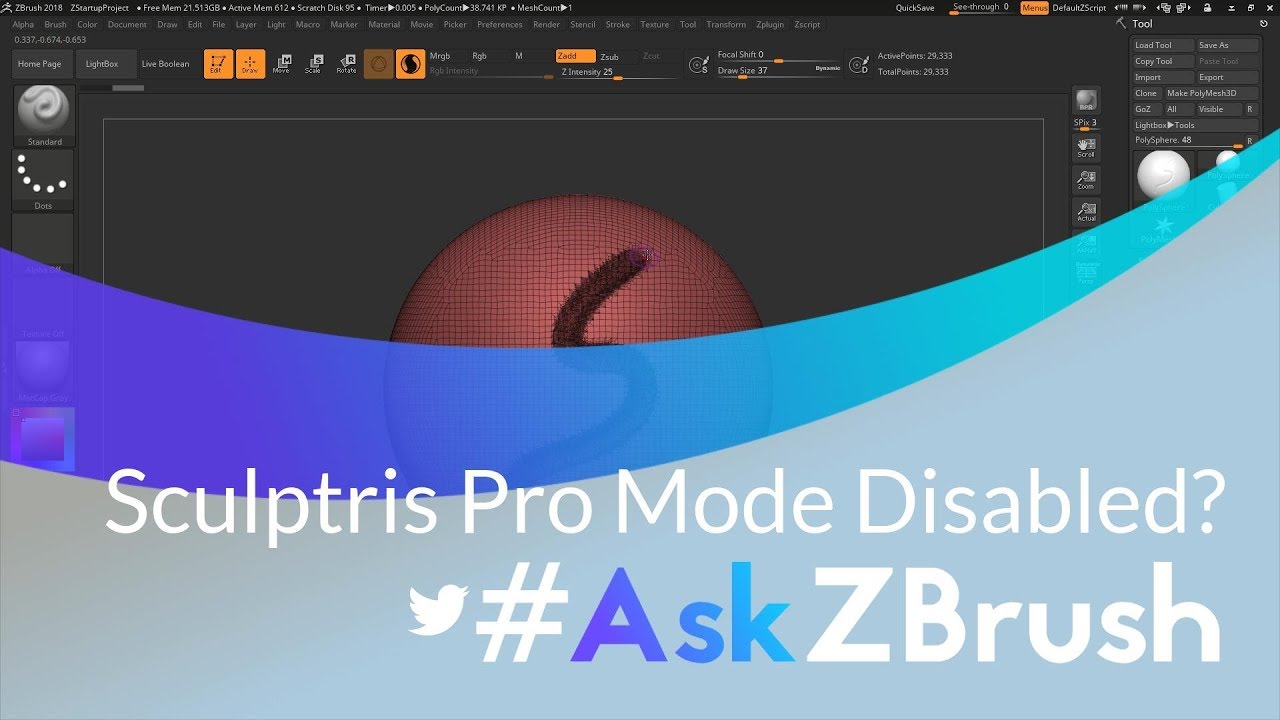Click QuickSave
This screenshot has height=720, width=1280.
point(915,7)
